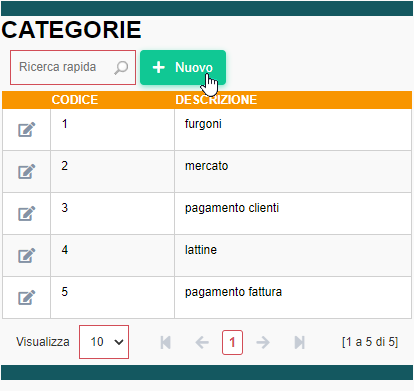Create a new category with Nuovo
The width and height of the screenshot is (414, 391).
(183, 67)
